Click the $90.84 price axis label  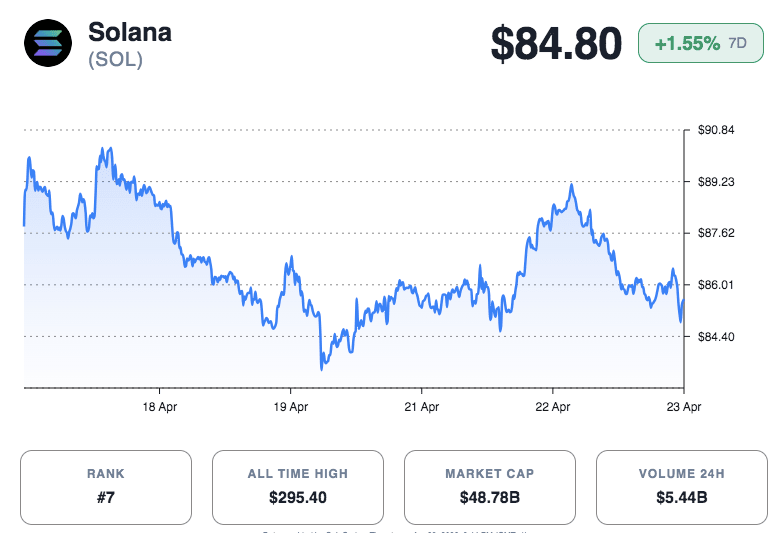tap(716, 130)
